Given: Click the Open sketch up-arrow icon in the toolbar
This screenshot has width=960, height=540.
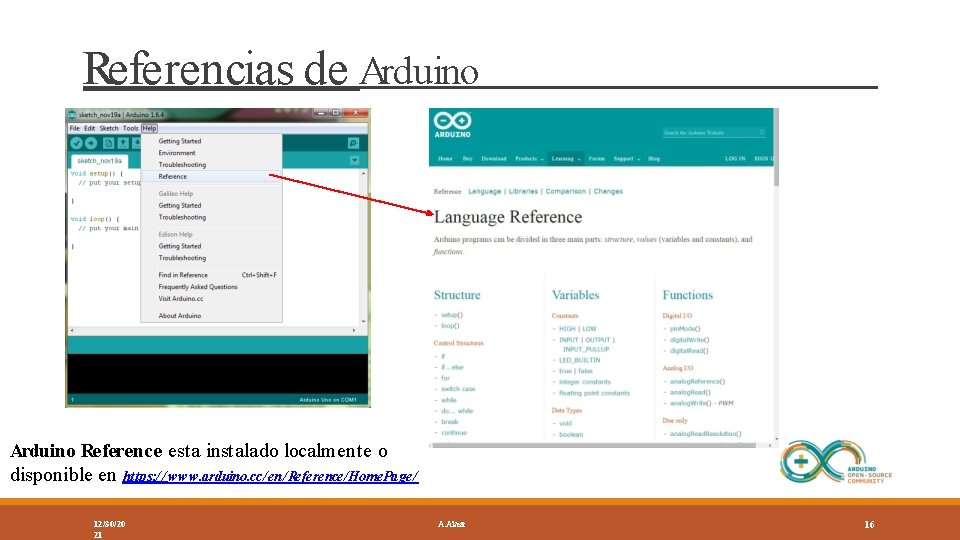Looking at the screenshot, I should click(123, 143).
